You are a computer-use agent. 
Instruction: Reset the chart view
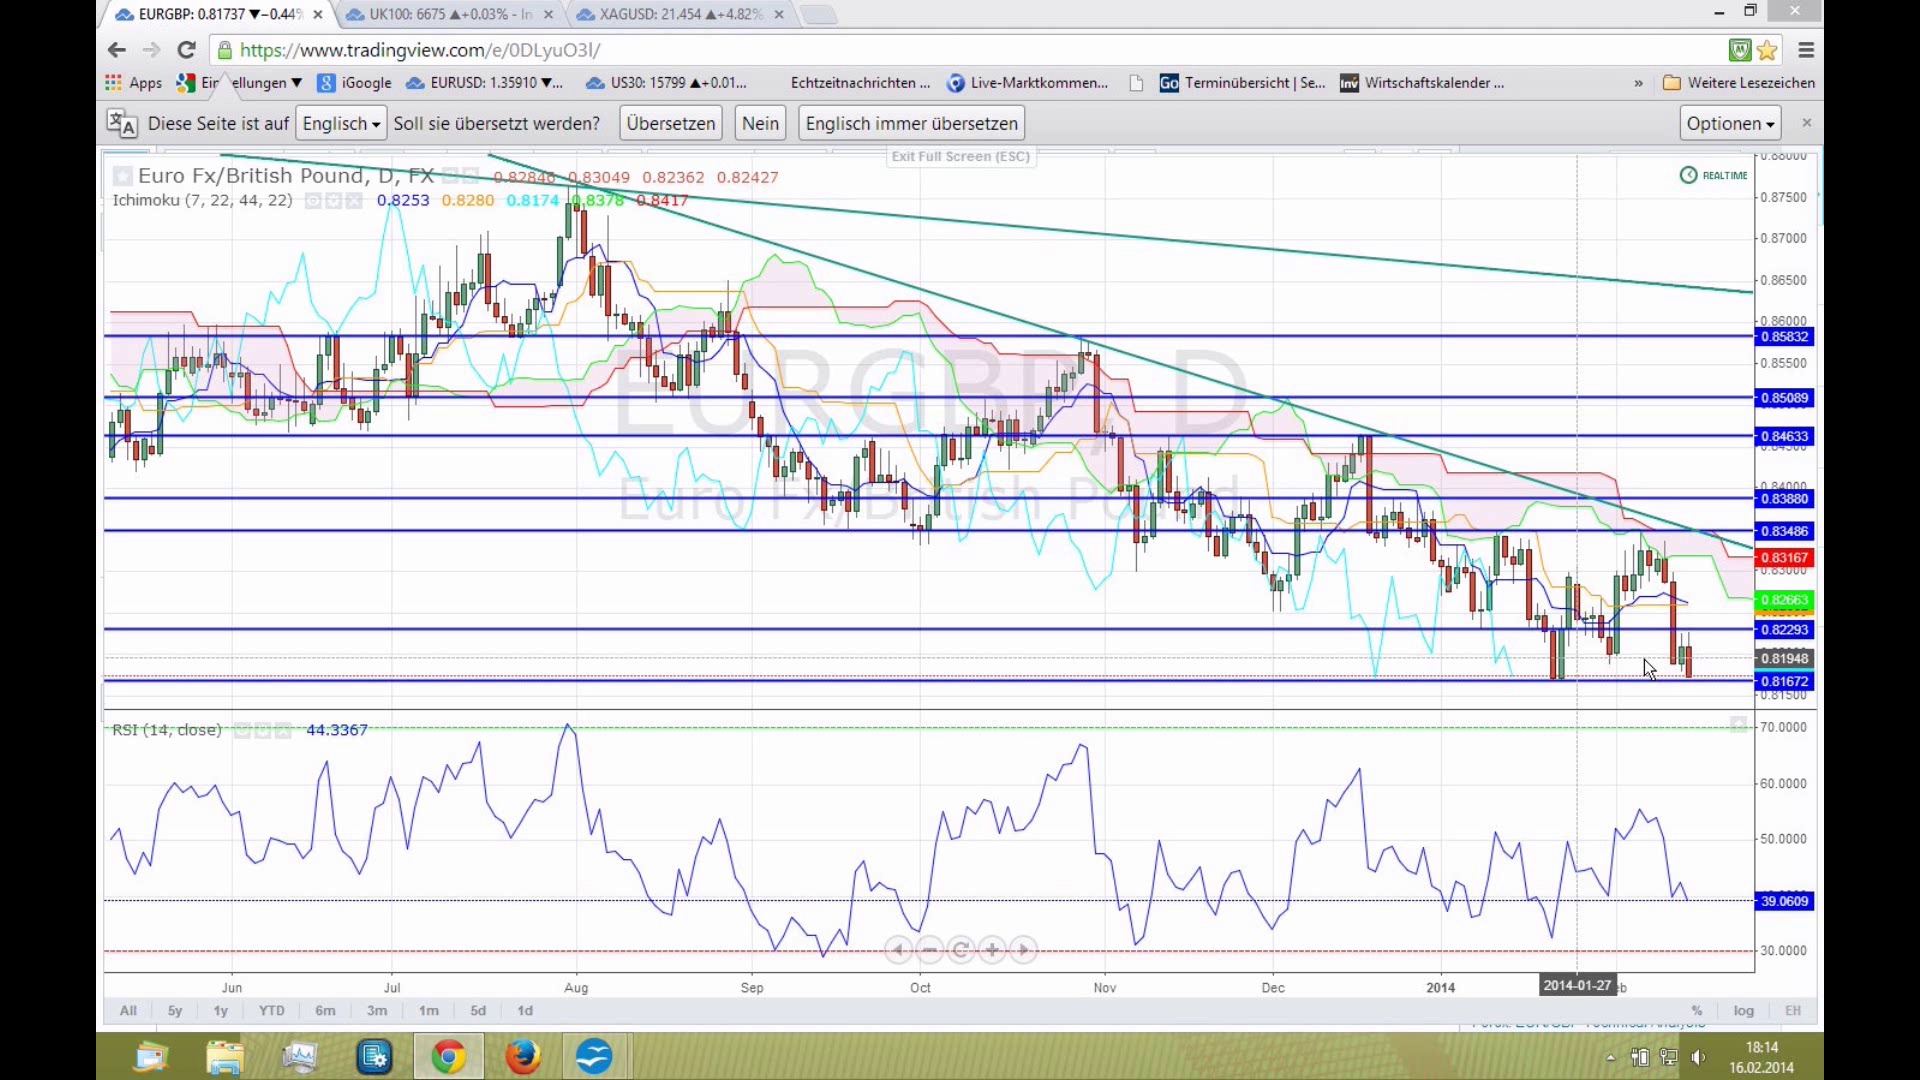[961, 950]
